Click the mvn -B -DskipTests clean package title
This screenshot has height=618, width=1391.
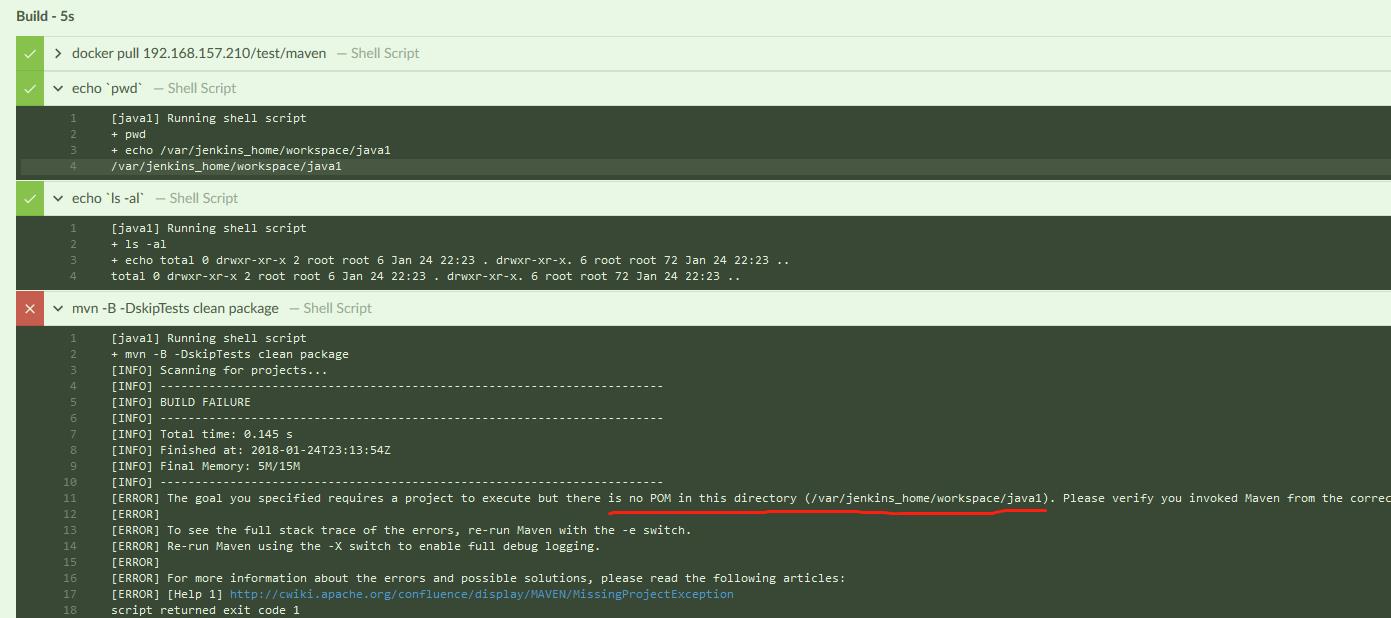pyautogui.click(x=175, y=308)
